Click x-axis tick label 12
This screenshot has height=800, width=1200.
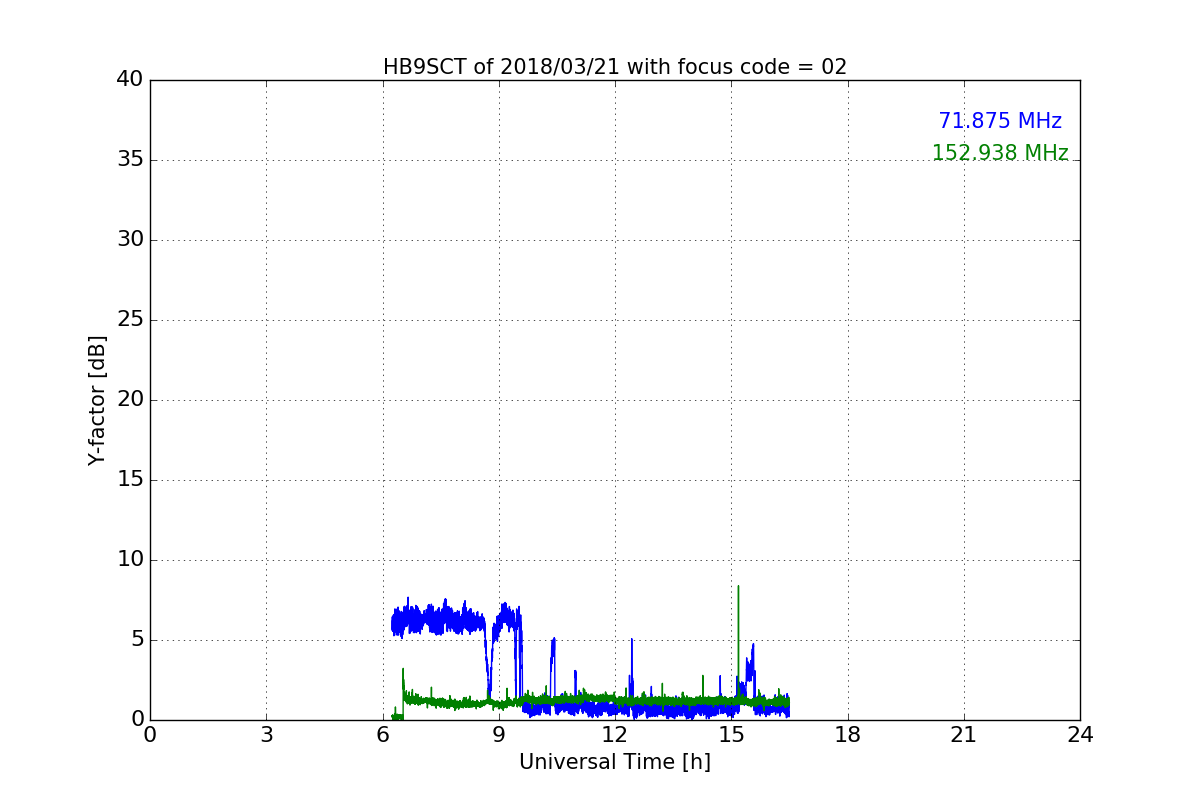tap(615, 735)
